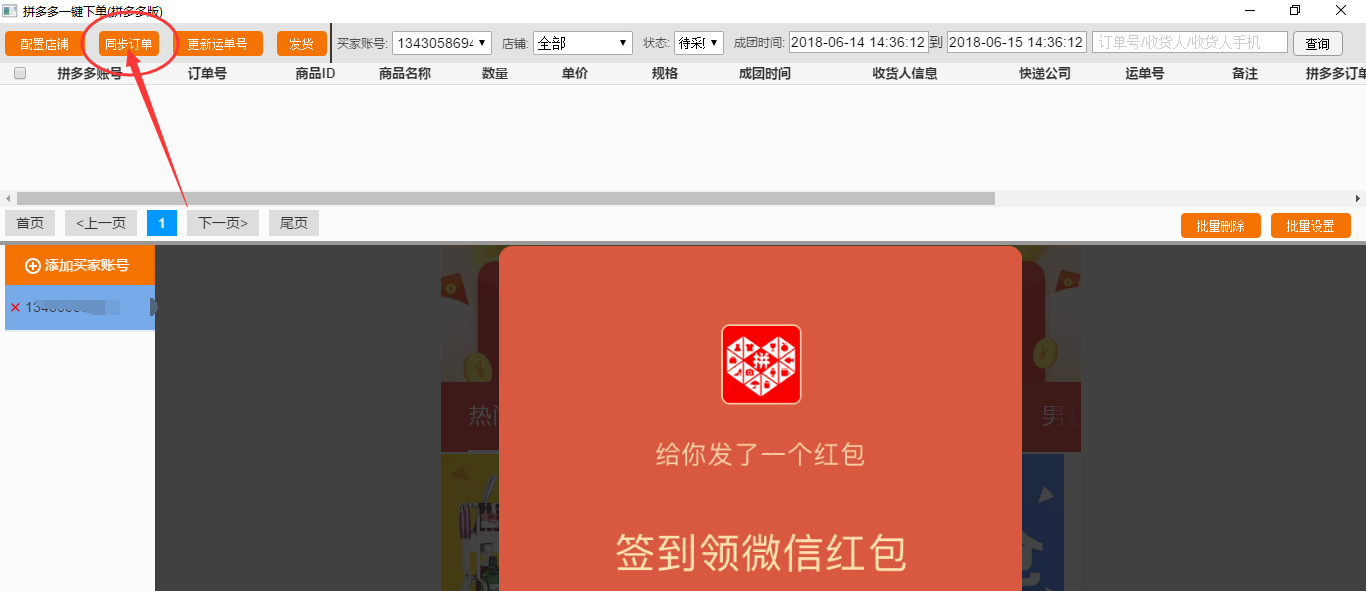Click the start date field for 成团时间
The width and height of the screenshot is (1366, 591).
(859, 43)
